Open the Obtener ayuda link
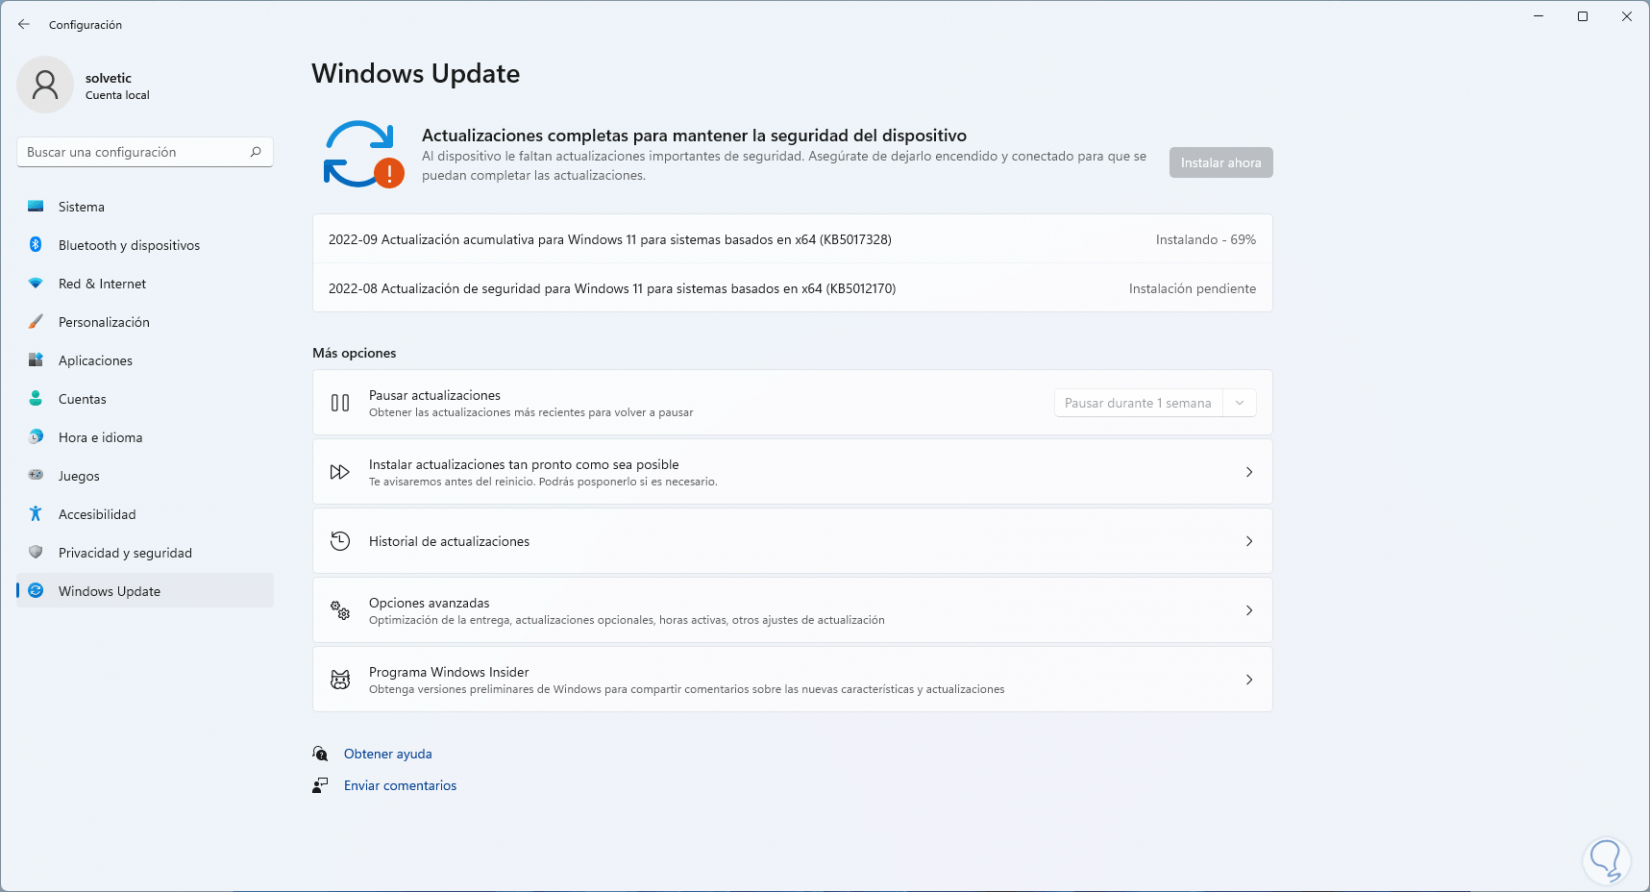 click(388, 754)
